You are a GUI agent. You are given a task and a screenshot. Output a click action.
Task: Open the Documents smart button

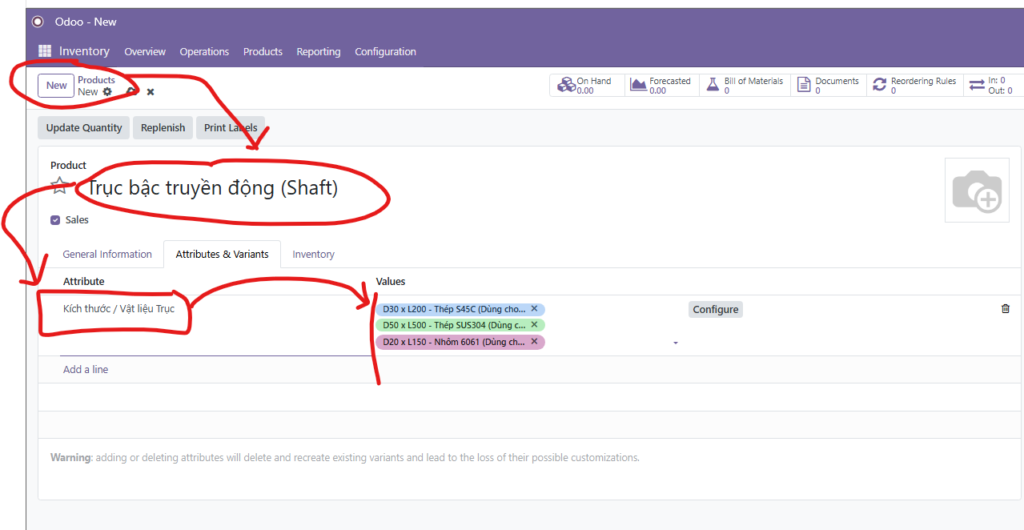(826, 86)
